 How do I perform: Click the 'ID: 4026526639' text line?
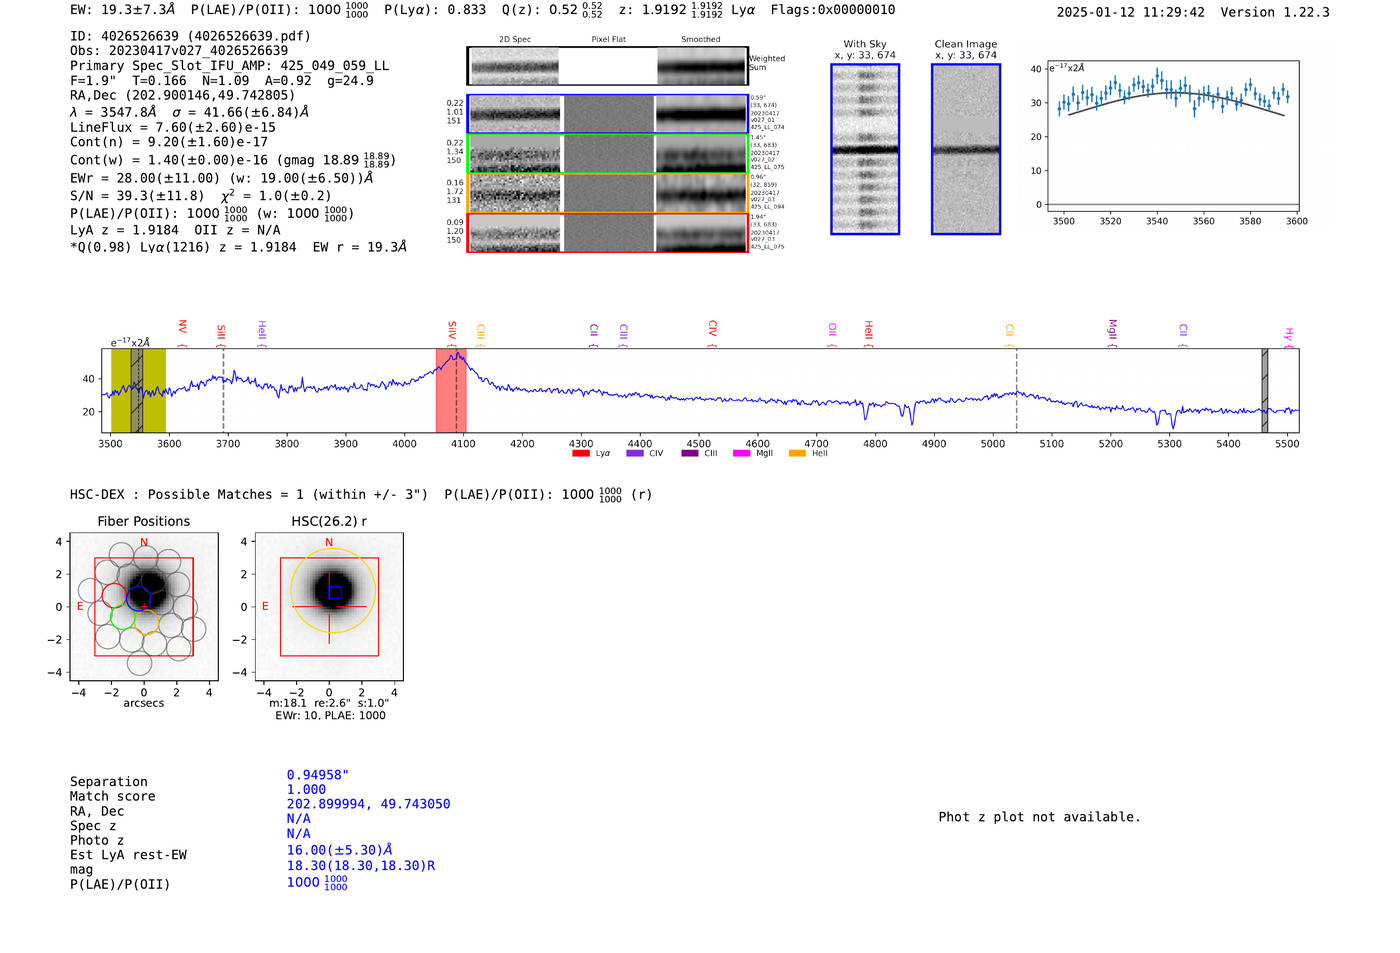[x=190, y=36]
